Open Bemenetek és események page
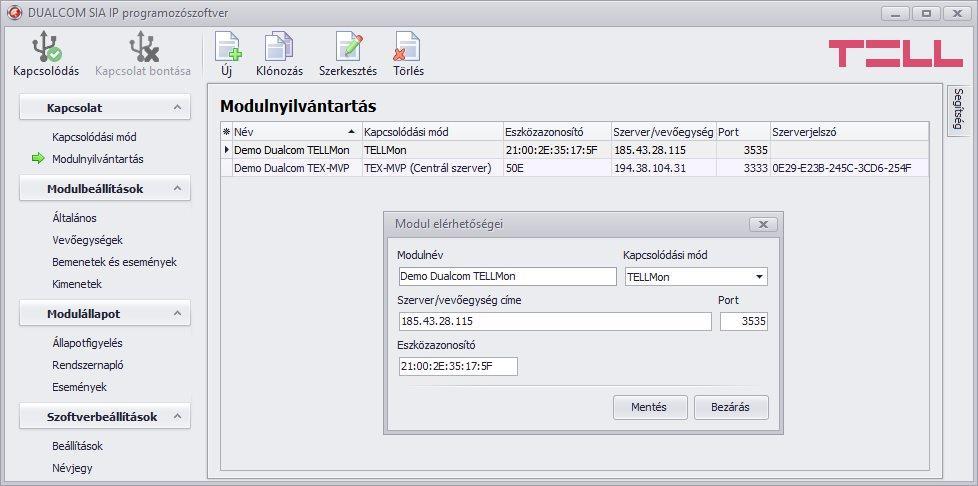The width and height of the screenshot is (978, 486). click(115, 262)
